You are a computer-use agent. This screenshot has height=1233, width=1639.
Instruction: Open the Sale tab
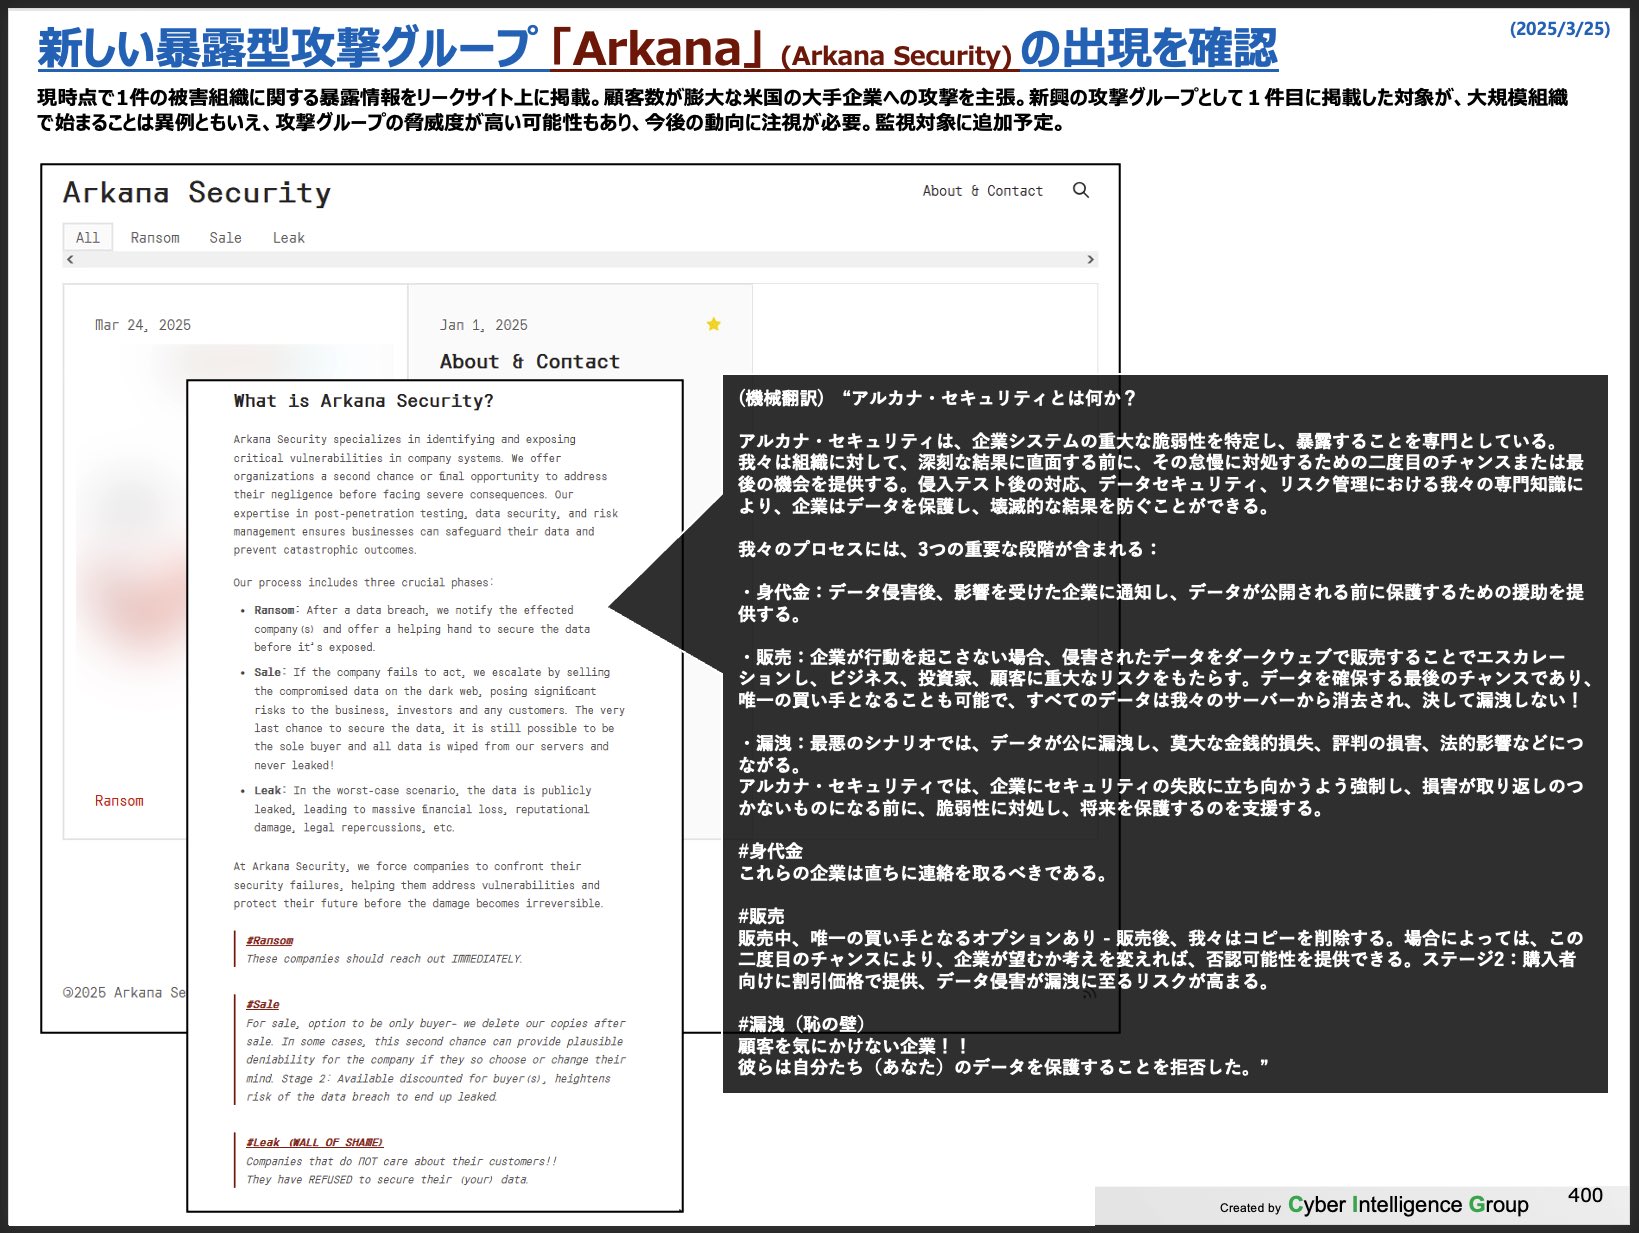tap(225, 238)
